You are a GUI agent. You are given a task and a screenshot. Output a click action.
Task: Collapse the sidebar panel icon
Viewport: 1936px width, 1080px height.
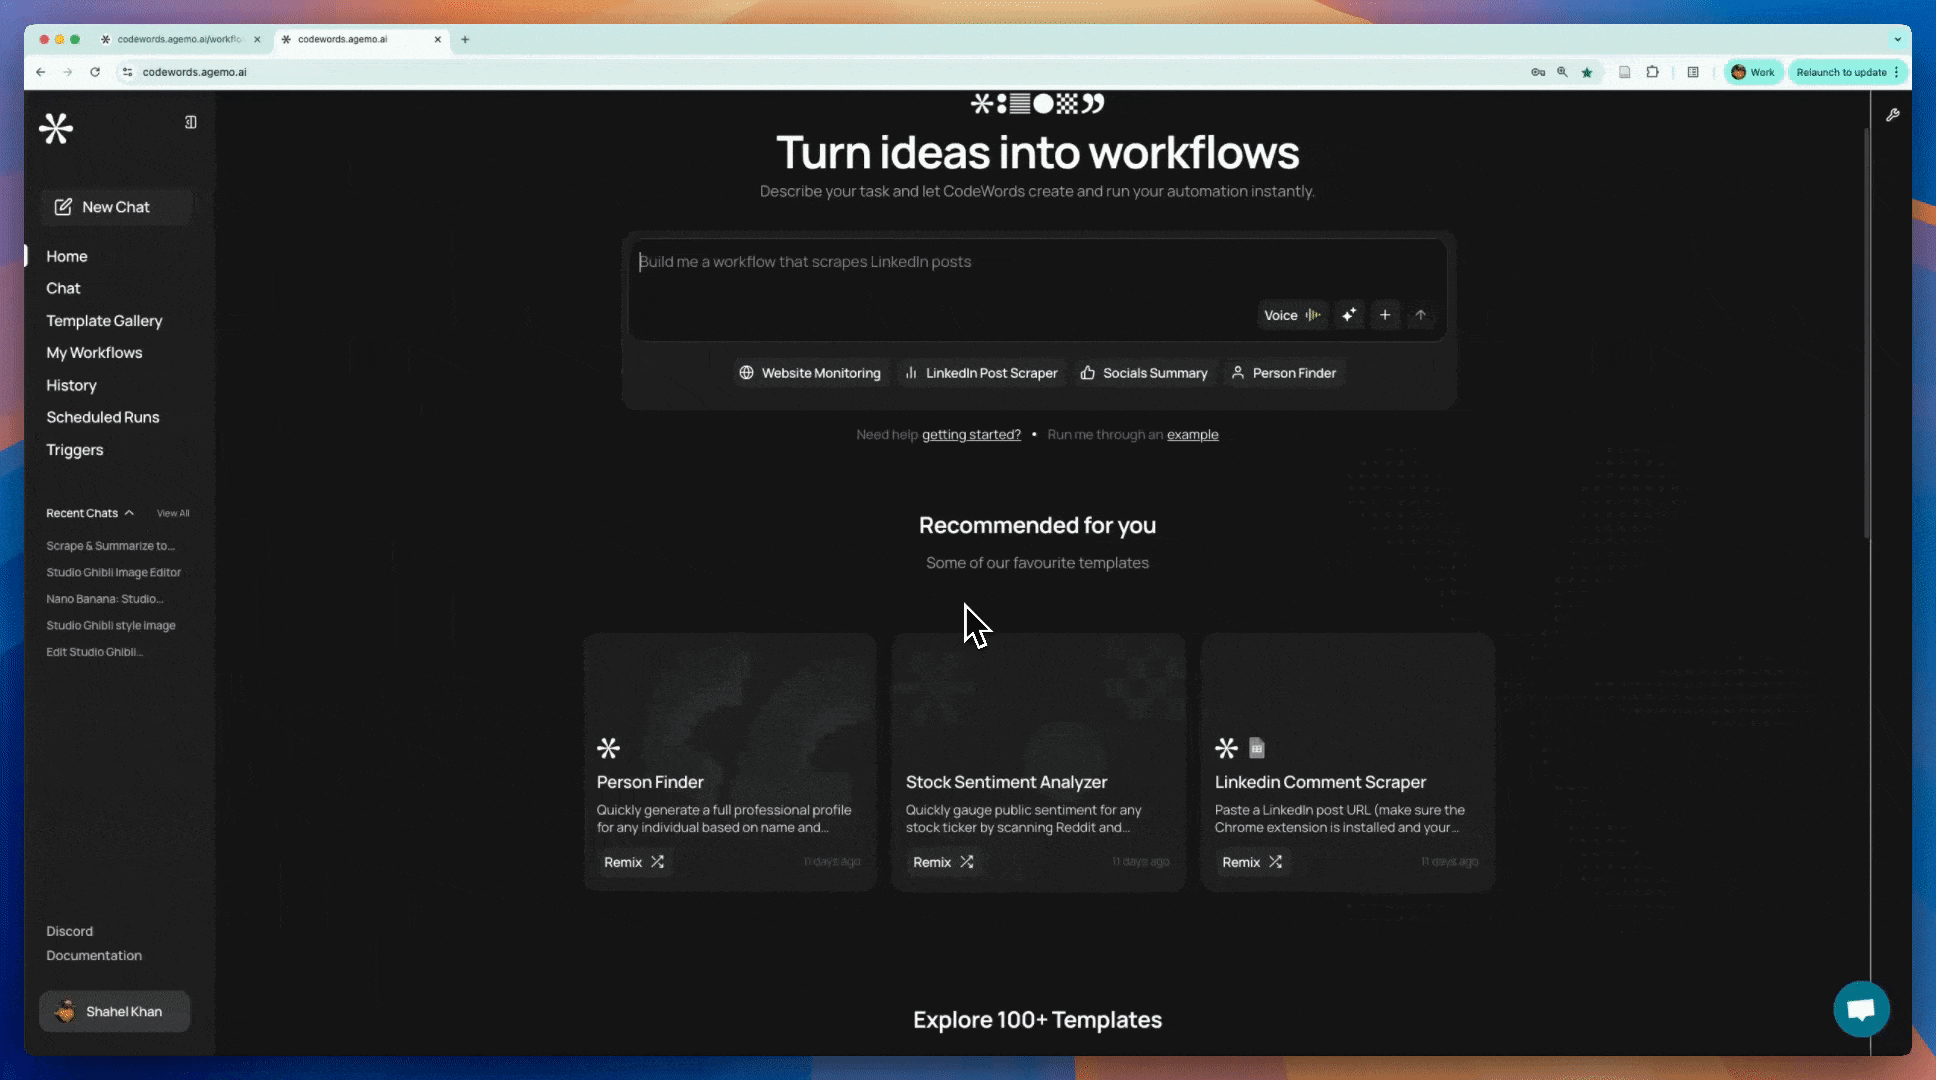(x=190, y=122)
